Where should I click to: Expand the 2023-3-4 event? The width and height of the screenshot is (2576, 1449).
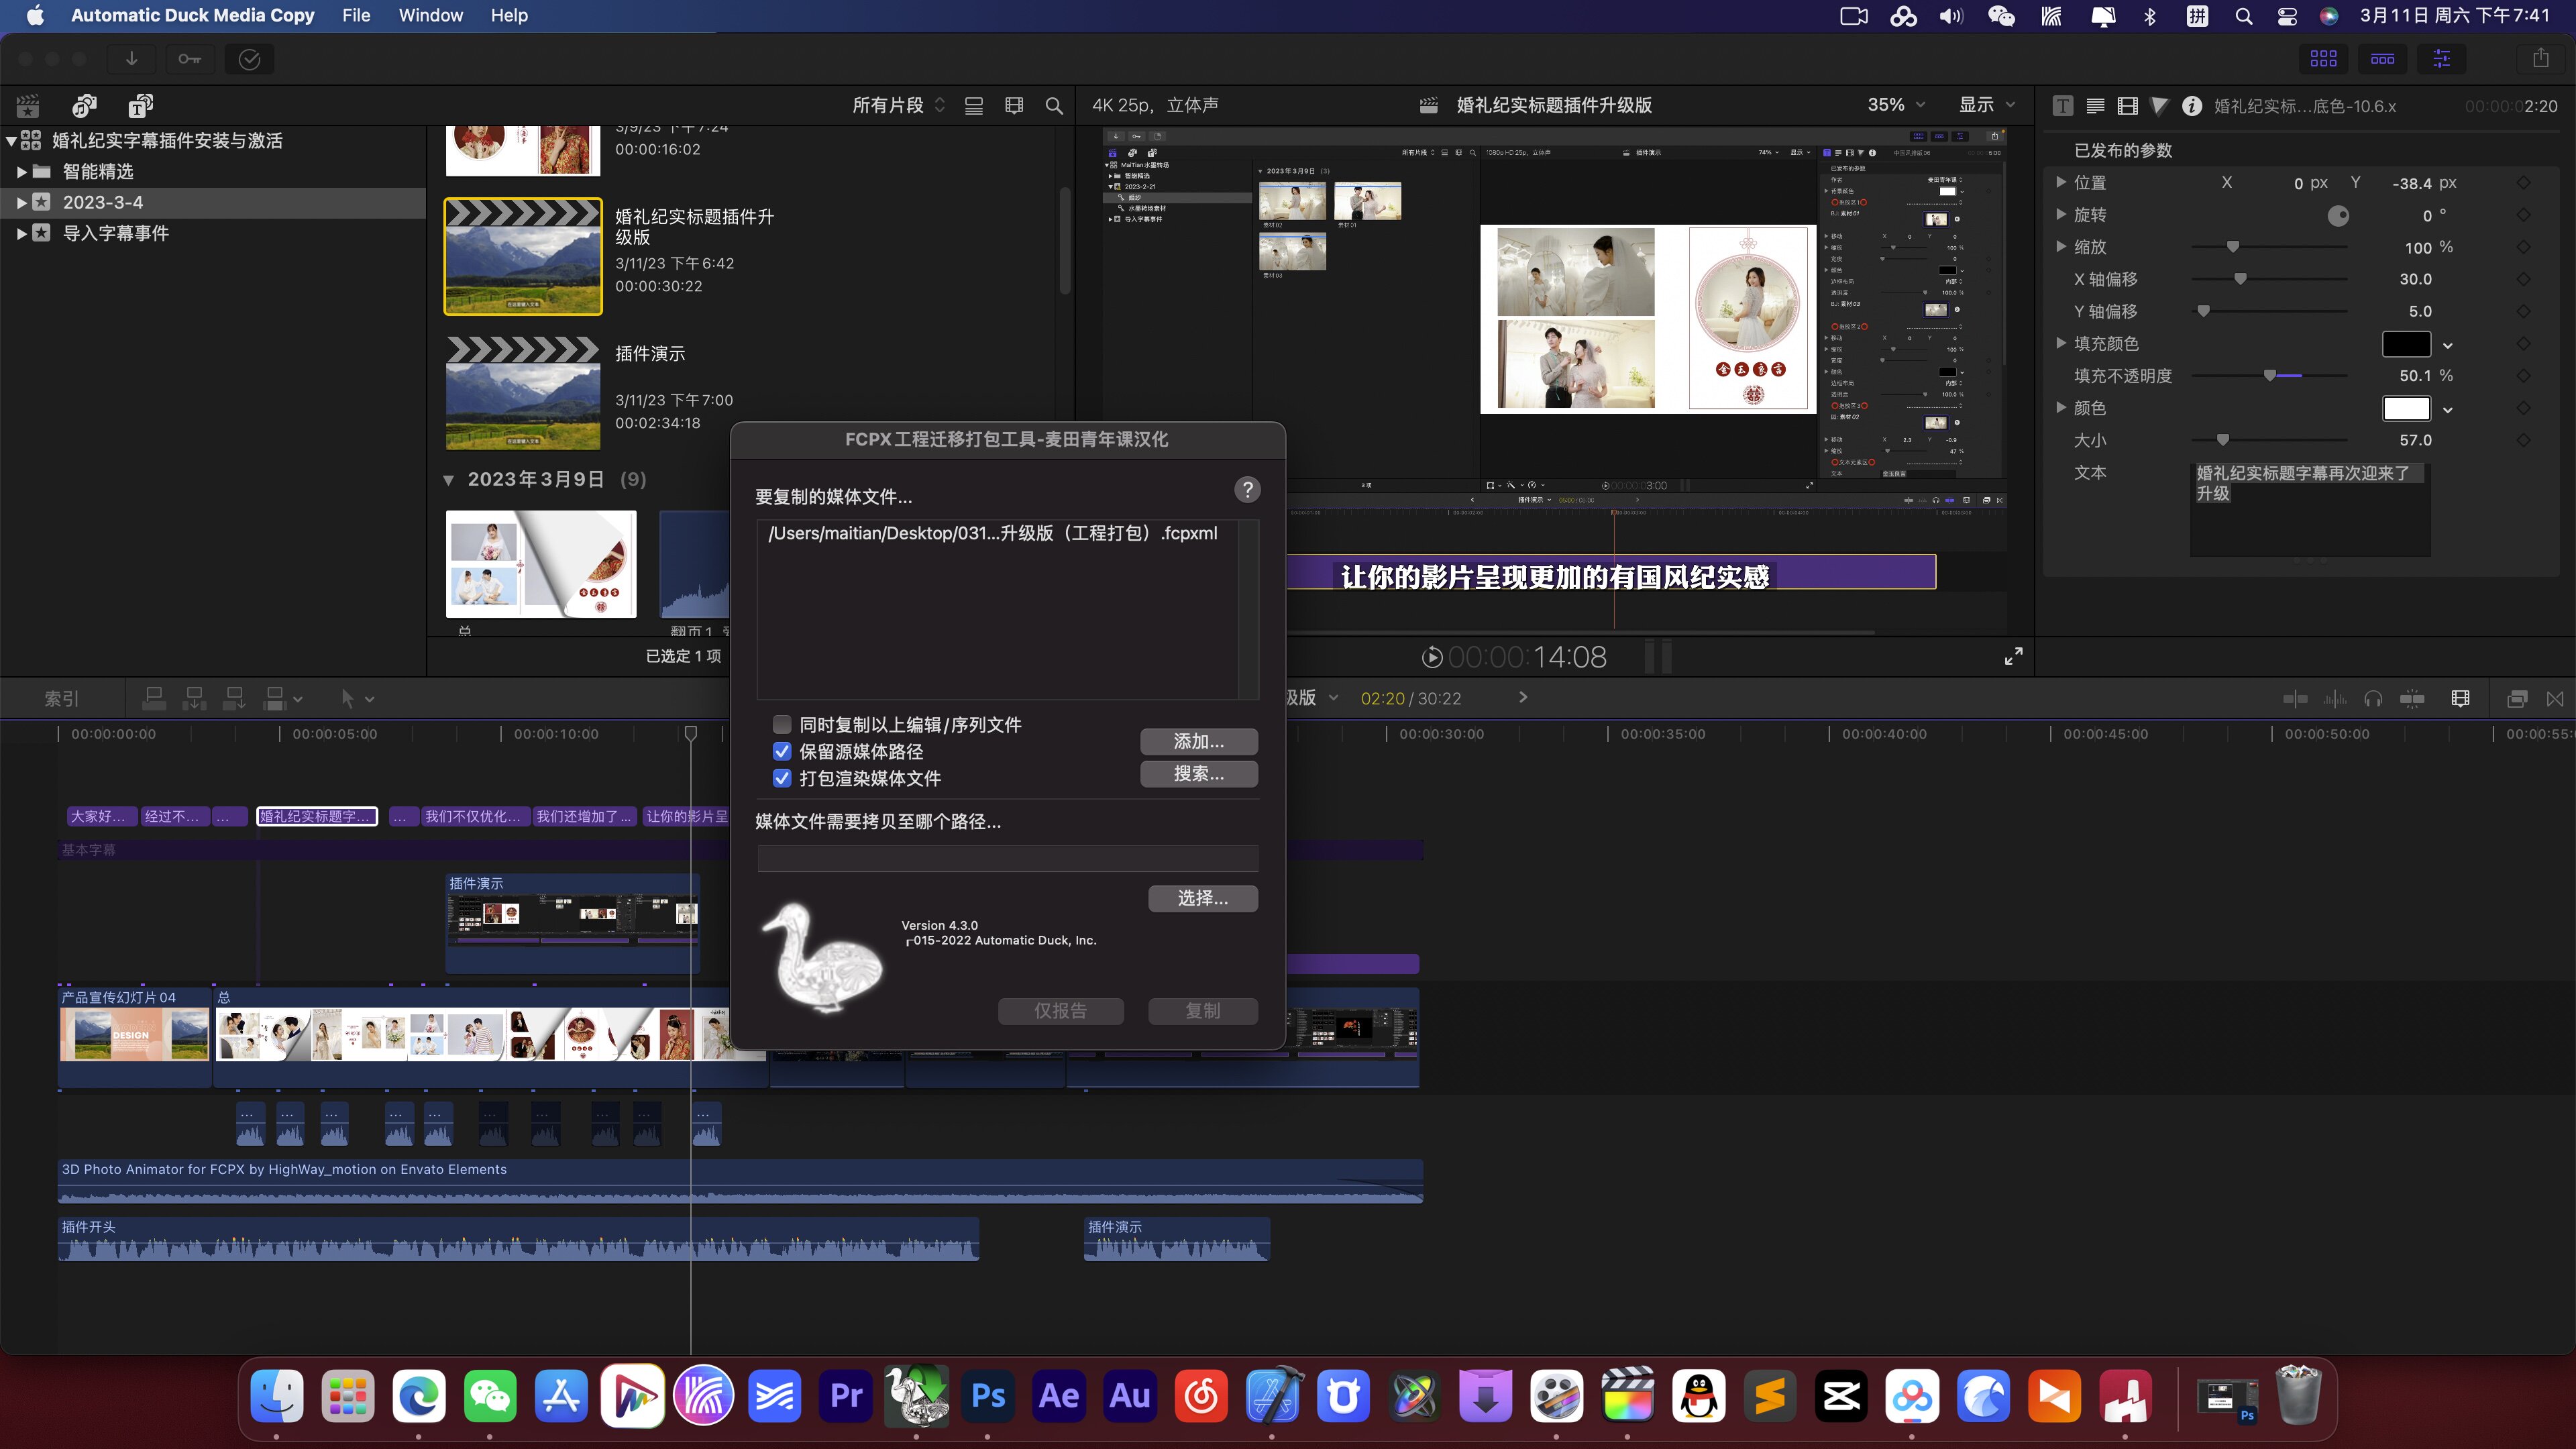[21, 202]
